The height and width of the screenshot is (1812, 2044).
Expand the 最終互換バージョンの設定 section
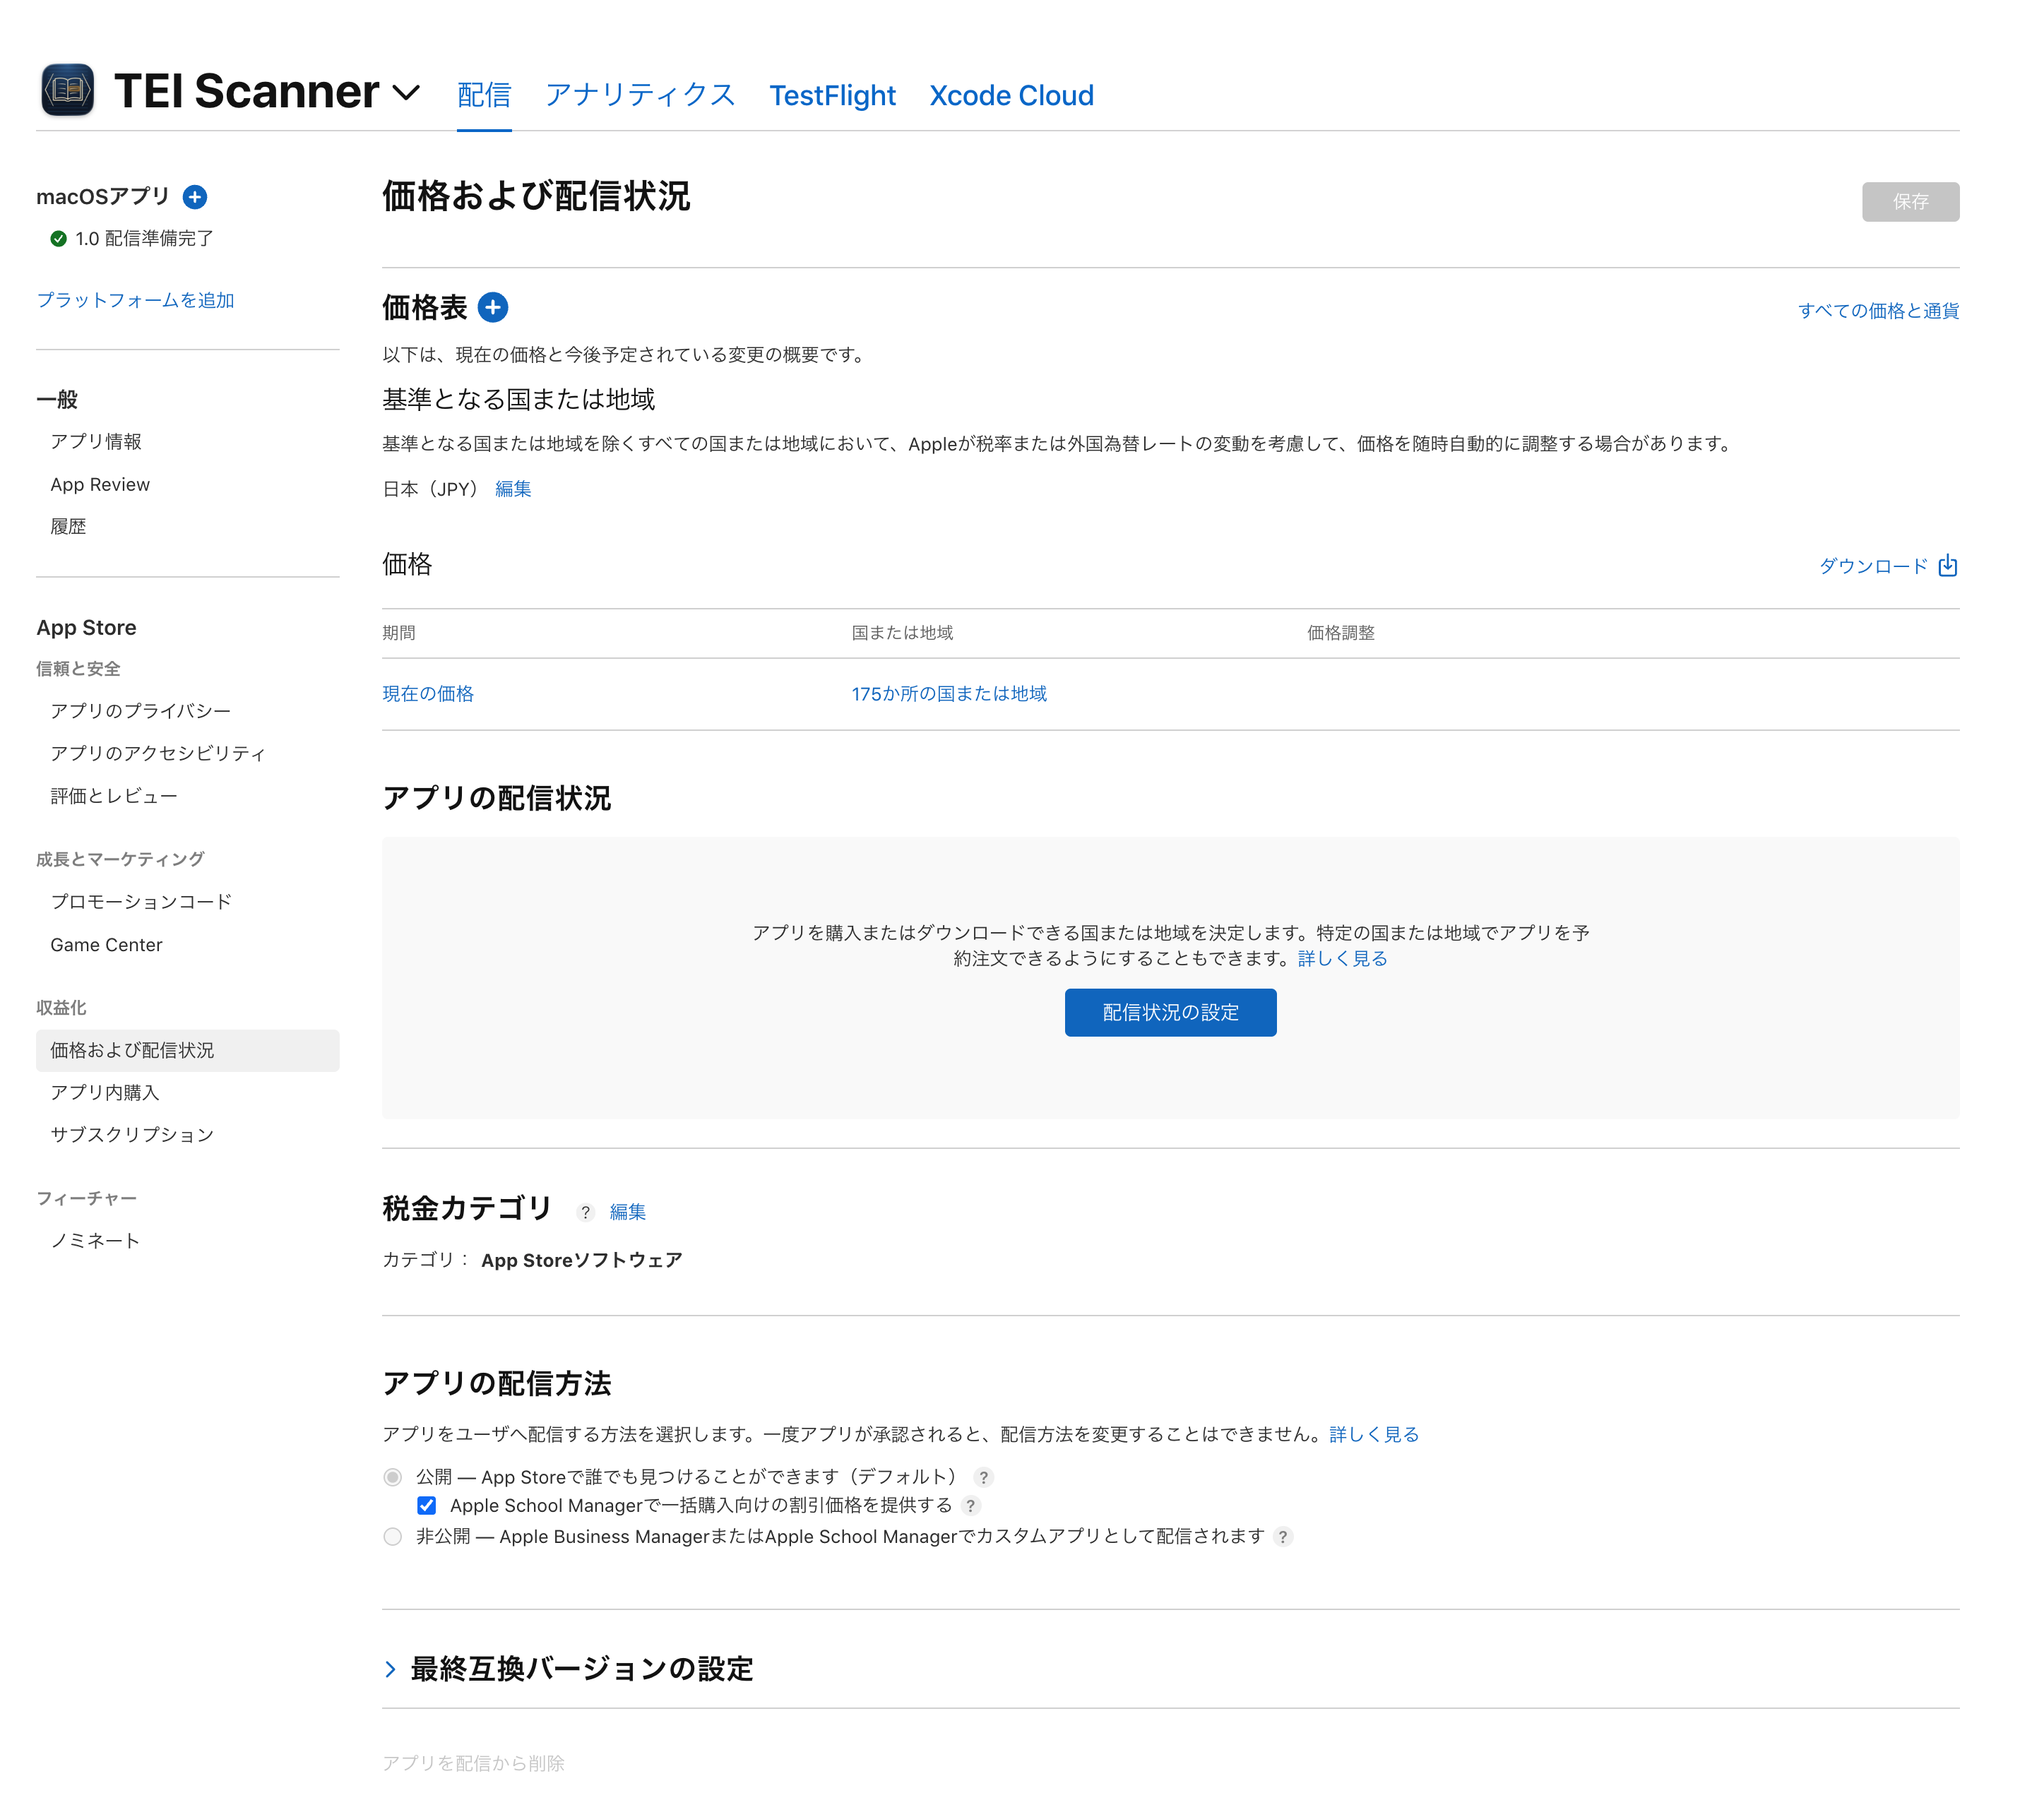(x=391, y=1669)
